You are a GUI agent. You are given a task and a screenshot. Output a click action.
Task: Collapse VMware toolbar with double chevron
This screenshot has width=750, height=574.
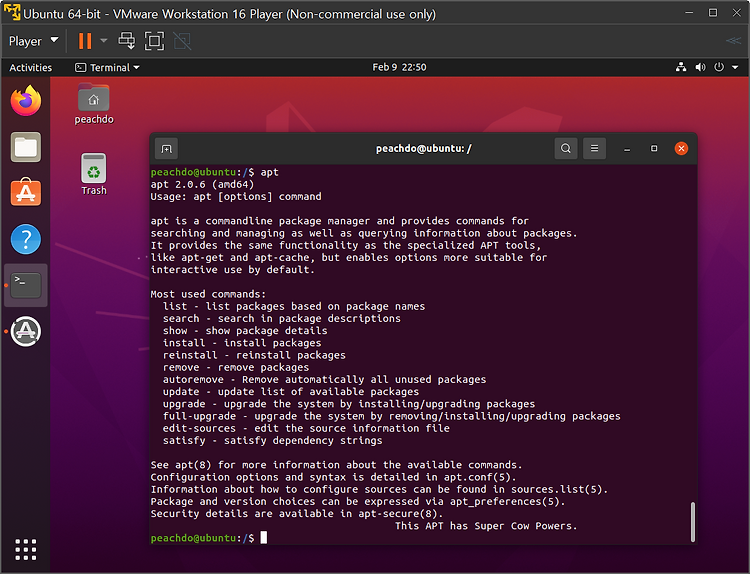point(733,41)
